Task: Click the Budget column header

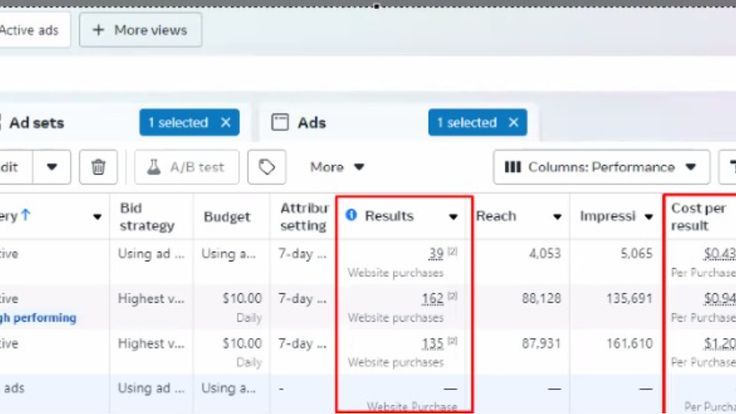Action: [x=227, y=216]
